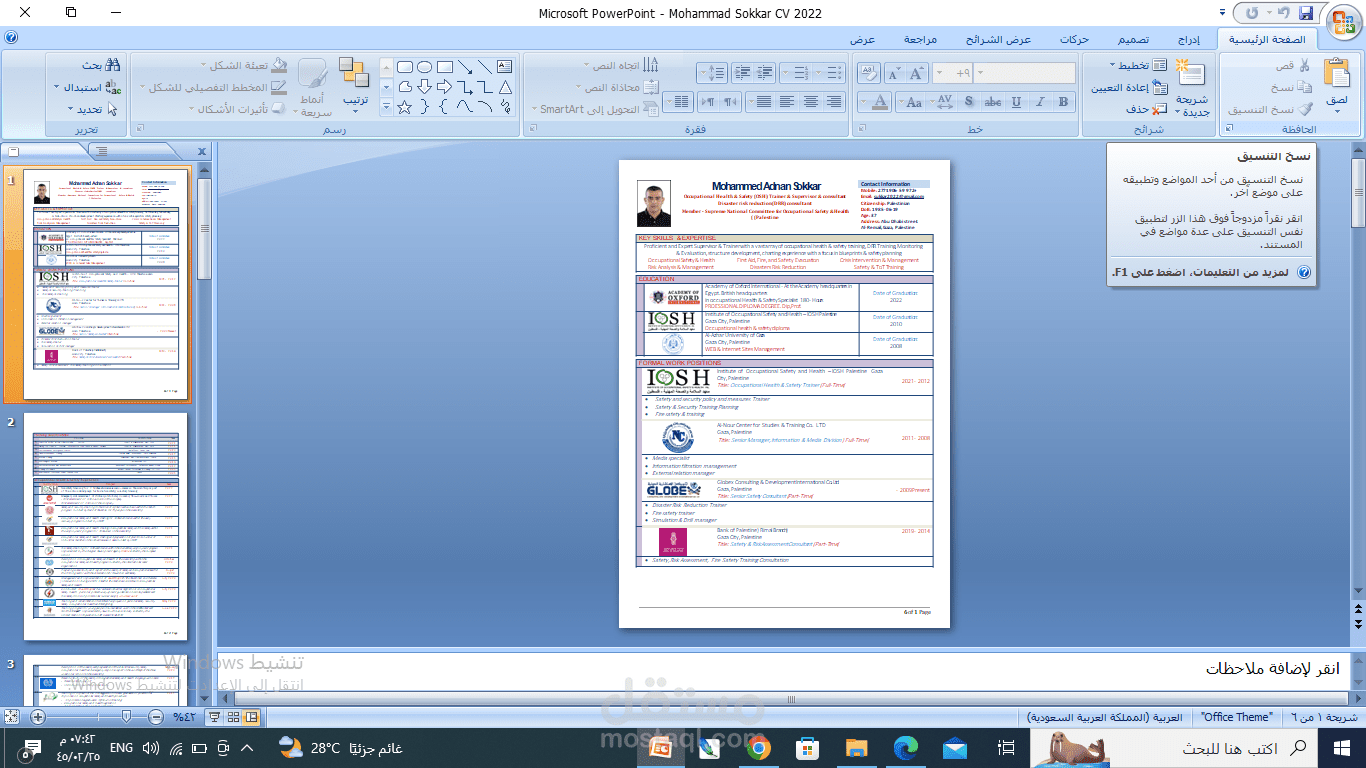This screenshot has height=768, width=1366.
Task: Select slide 2 thumbnail
Action: point(105,527)
